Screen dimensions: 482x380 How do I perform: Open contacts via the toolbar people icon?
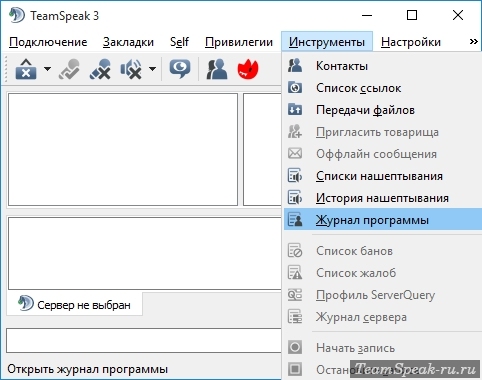point(217,69)
